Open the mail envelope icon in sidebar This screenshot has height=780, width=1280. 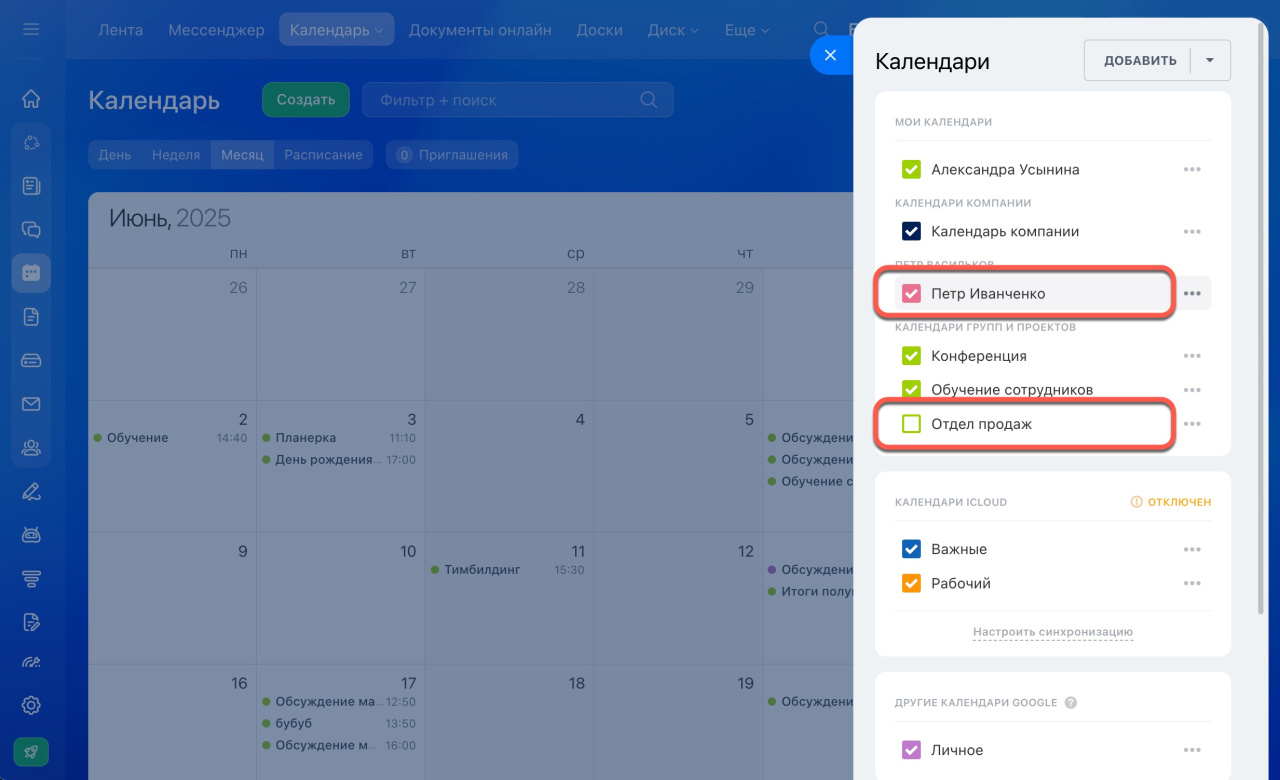click(31, 404)
